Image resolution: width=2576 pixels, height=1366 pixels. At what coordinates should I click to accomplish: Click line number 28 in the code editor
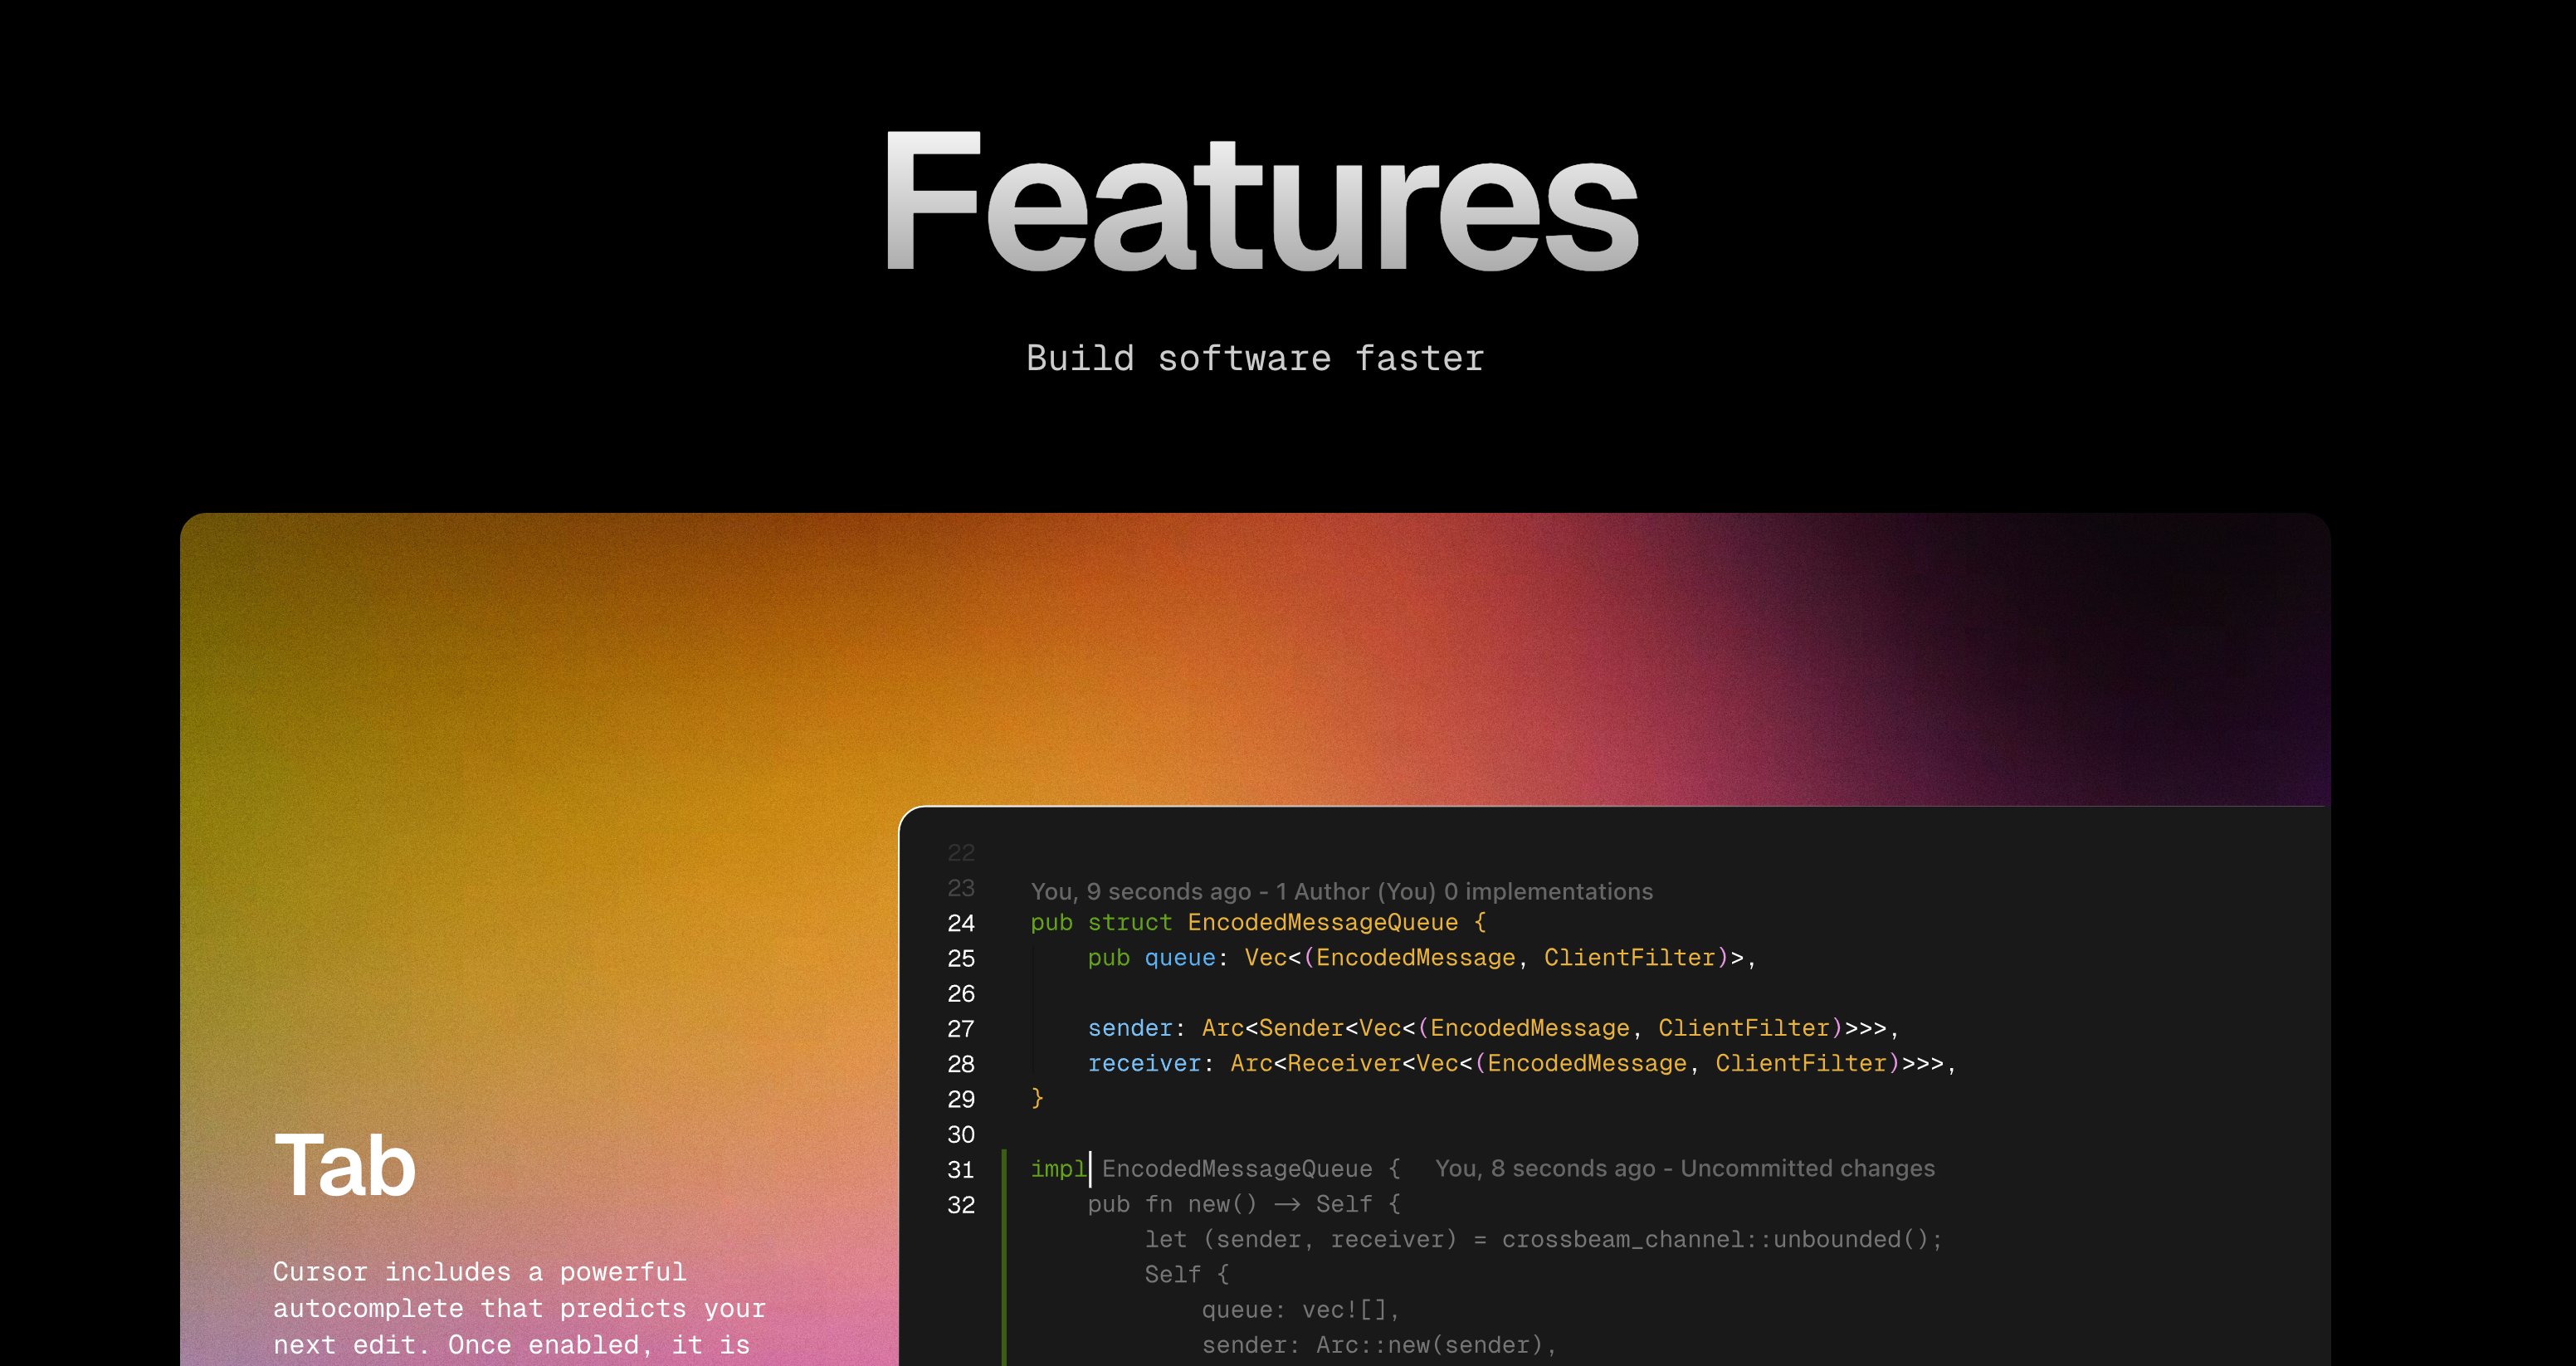(960, 1063)
